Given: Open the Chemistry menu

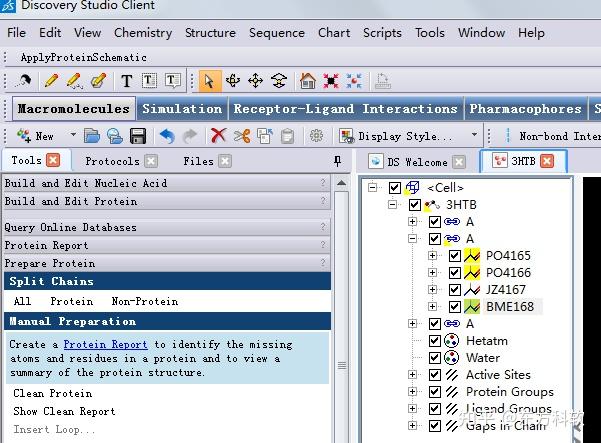Looking at the screenshot, I should click(x=143, y=33).
